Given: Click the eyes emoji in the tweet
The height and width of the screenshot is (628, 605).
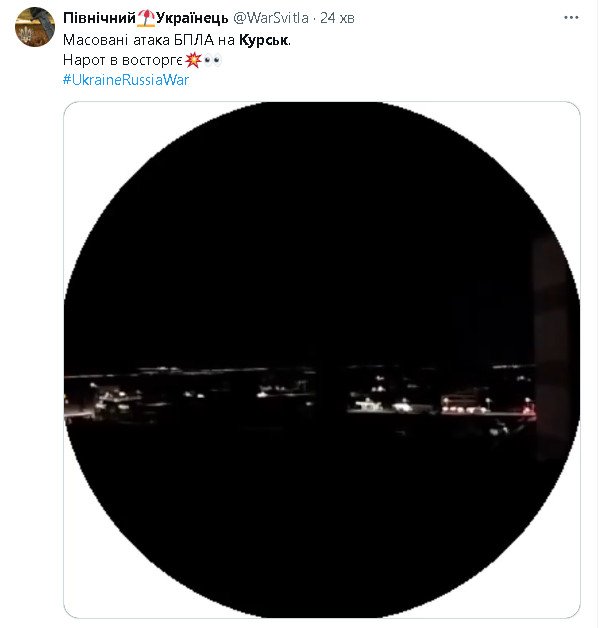Looking at the screenshot, I should 212,61.
